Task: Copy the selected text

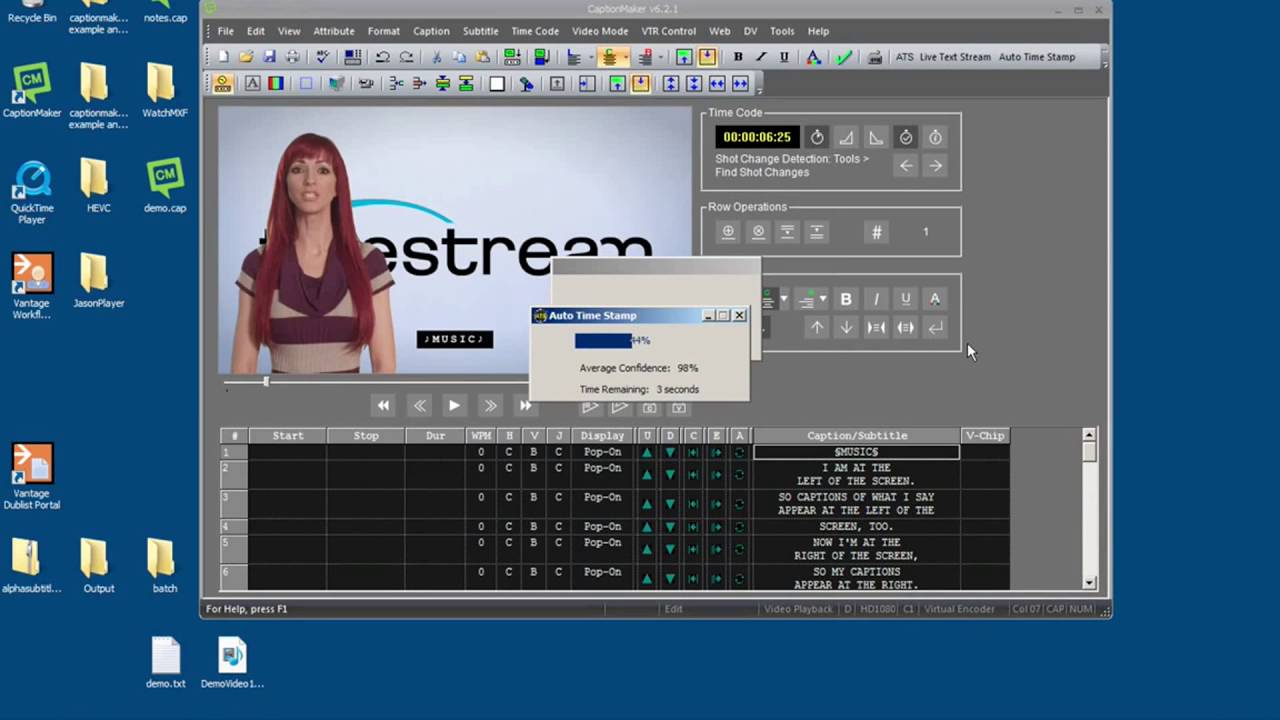Action: 460,57
